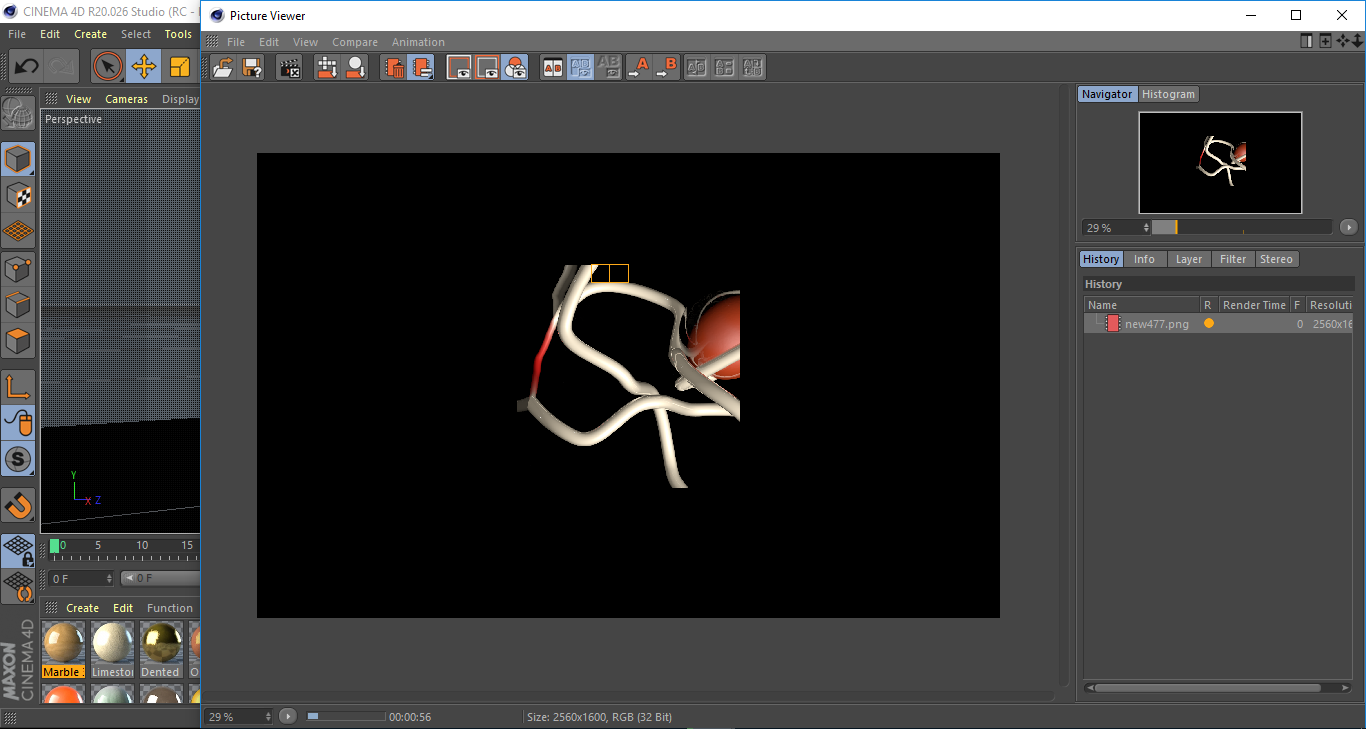Click Save As disk icon
1366x729 pixels.
(252, 68)
